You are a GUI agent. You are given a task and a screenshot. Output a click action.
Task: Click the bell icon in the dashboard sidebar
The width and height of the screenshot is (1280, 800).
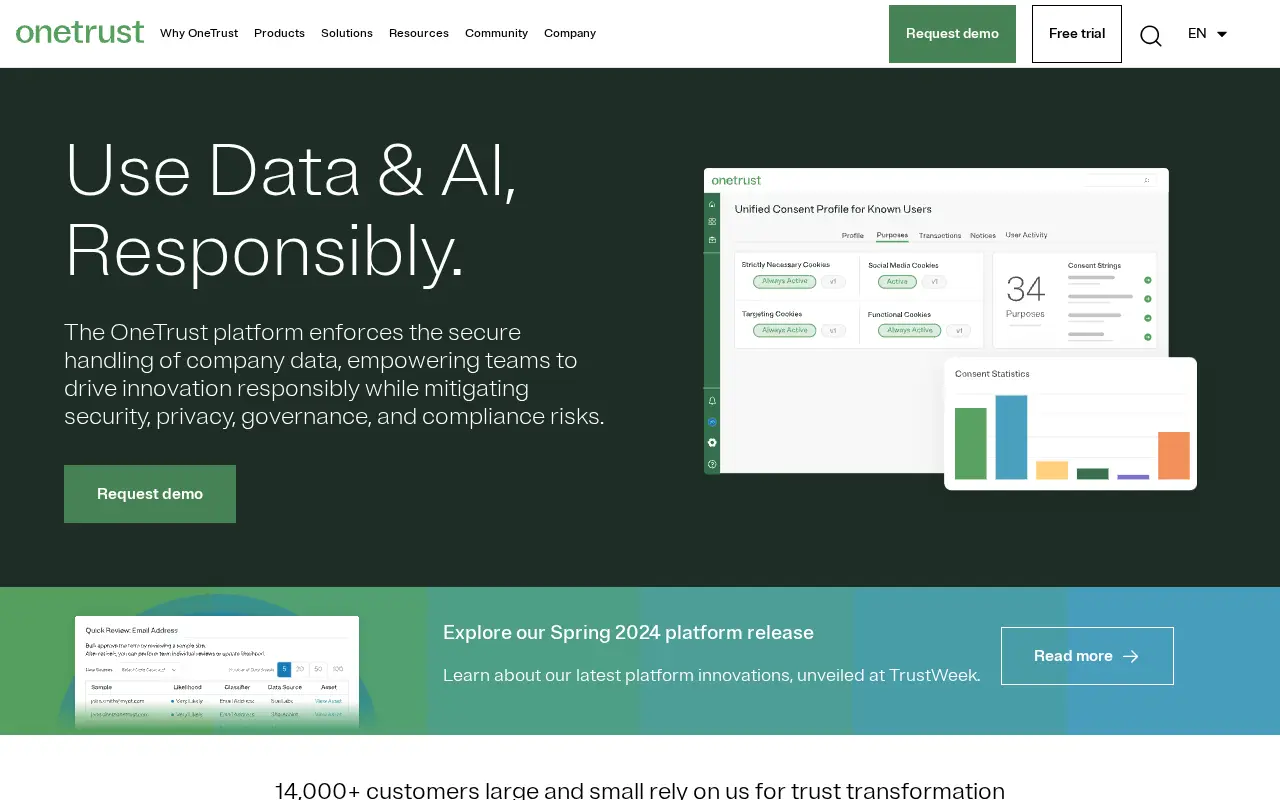tap(712, 400)
